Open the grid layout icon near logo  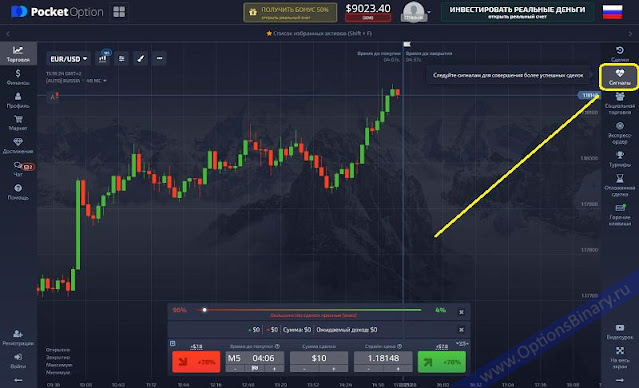[119, 12]
